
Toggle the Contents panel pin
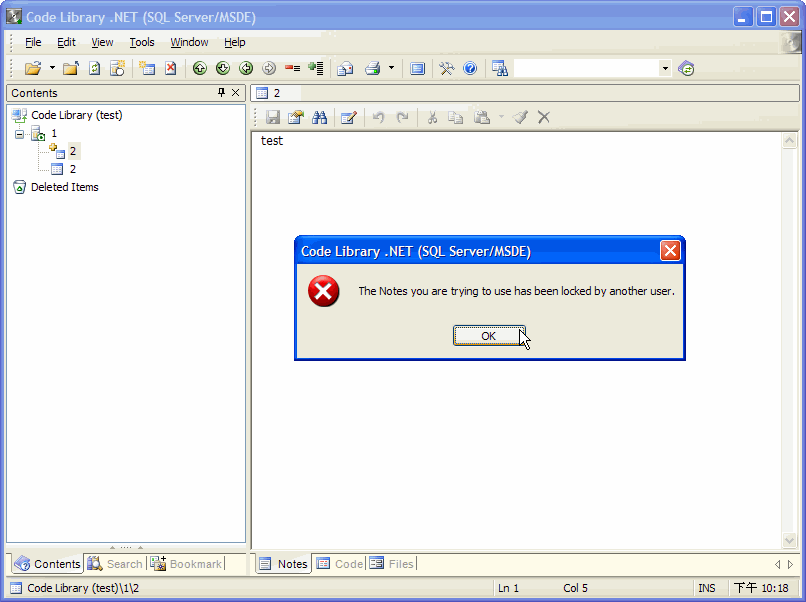[222, 93]
